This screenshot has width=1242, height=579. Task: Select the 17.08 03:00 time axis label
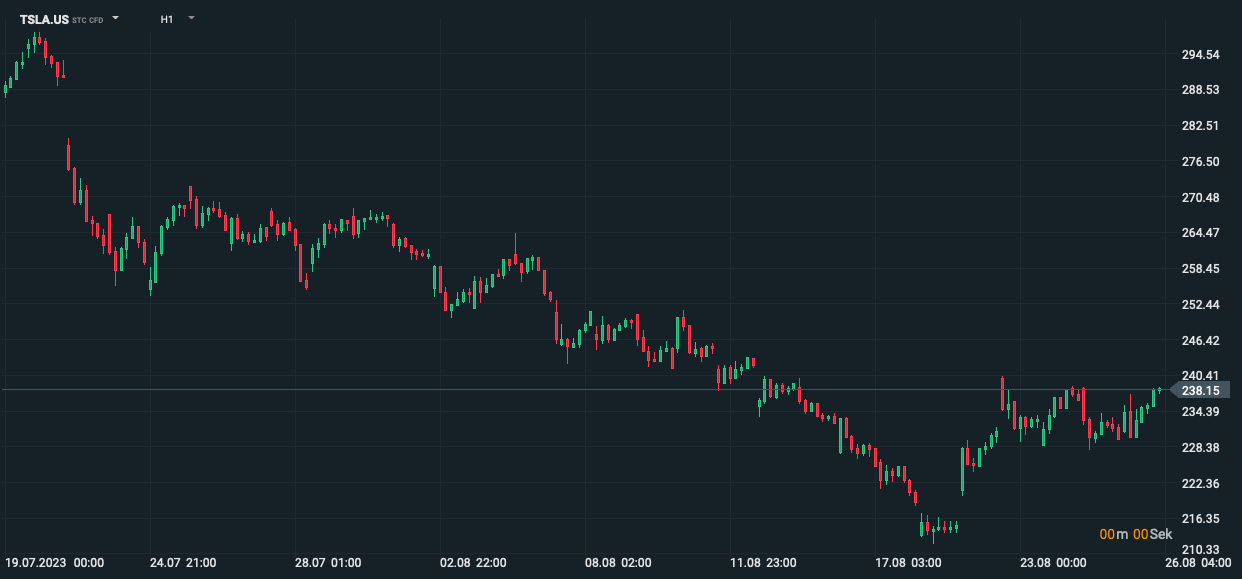coord(909,563)
